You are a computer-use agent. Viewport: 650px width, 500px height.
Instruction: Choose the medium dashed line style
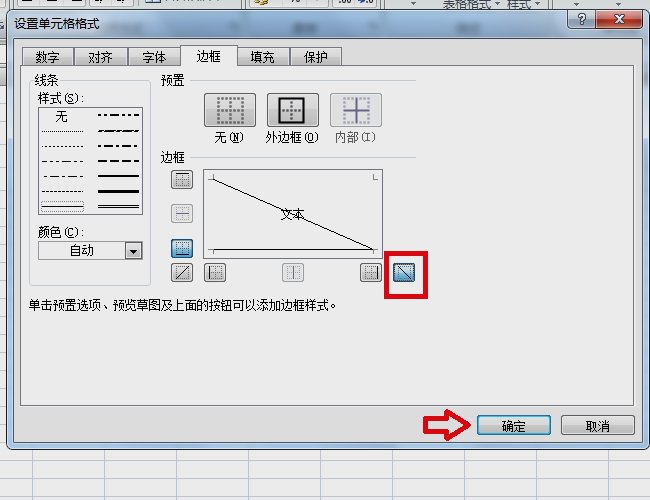[119, 161]
